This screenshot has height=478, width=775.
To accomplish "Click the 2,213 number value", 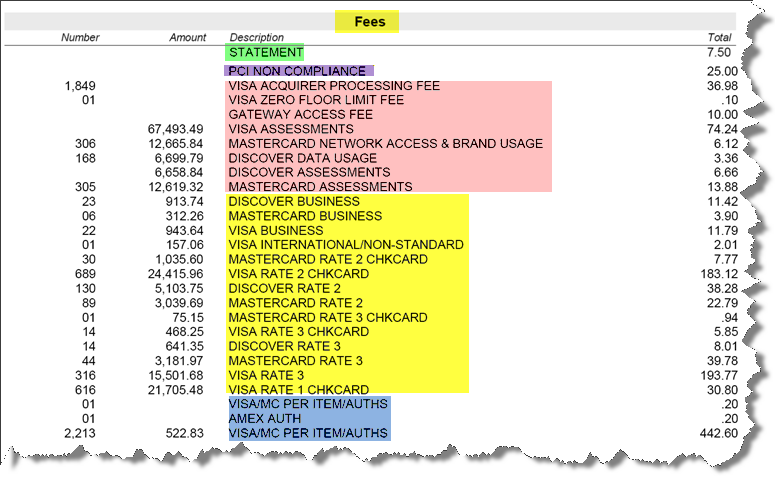I will (80, 434).
